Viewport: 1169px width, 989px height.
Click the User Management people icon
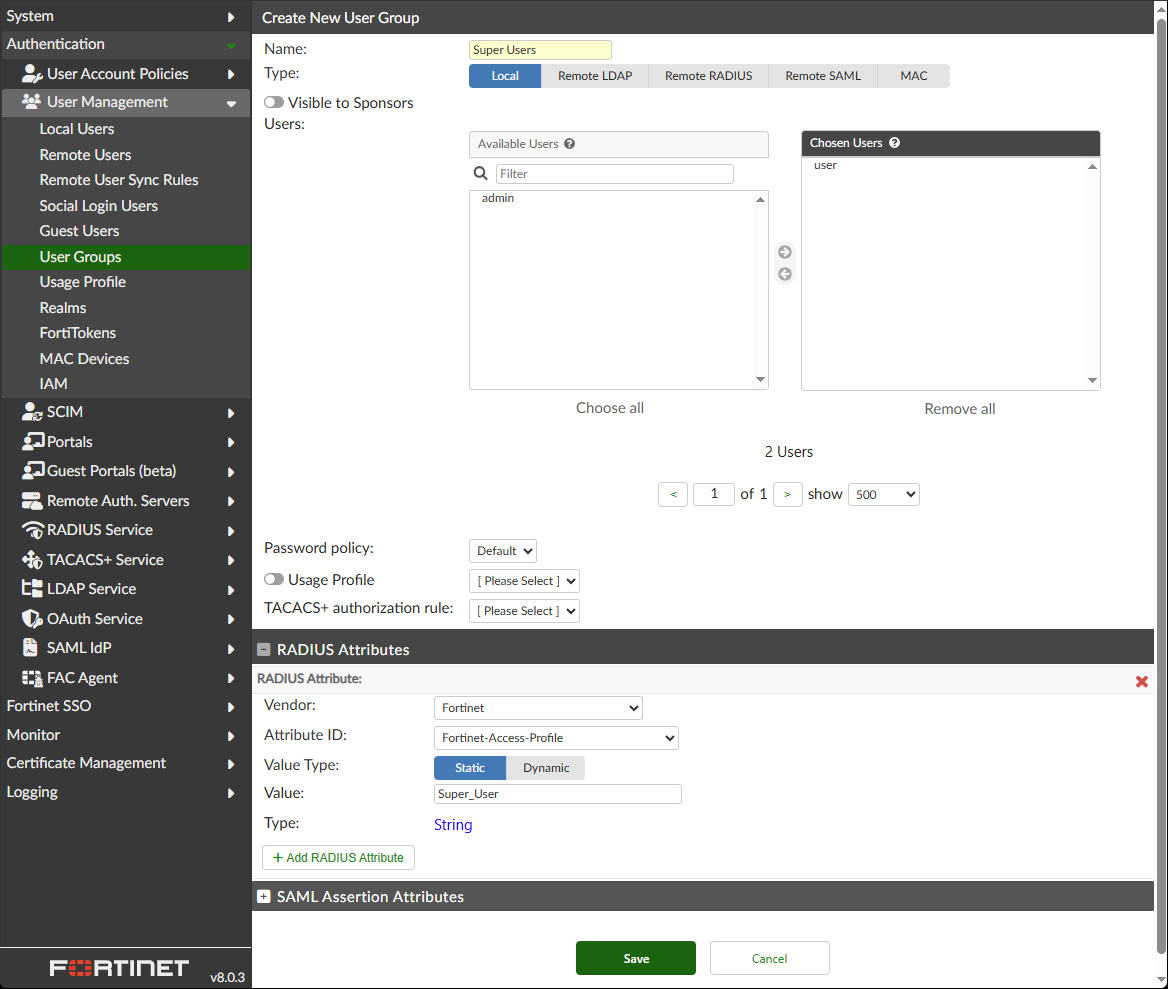[31, 101]
